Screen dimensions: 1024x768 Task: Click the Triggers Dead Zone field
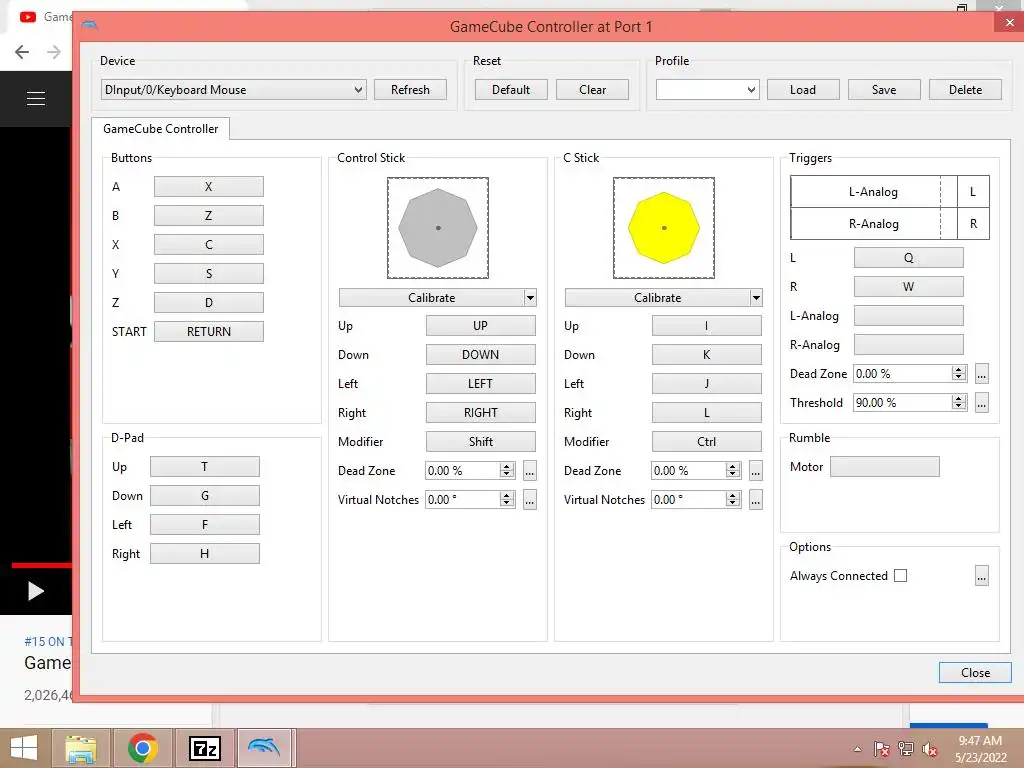(910, 374)
